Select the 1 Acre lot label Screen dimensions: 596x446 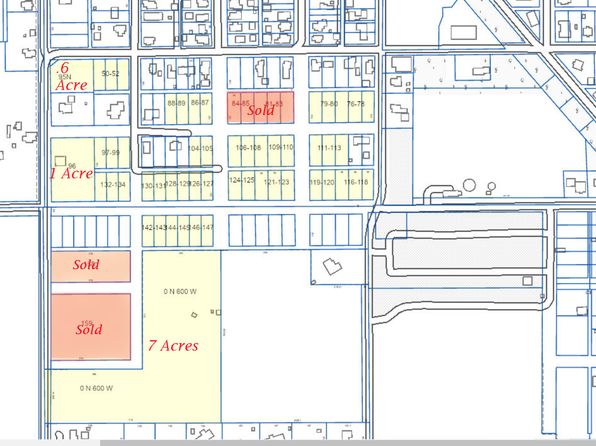[71, 173]
